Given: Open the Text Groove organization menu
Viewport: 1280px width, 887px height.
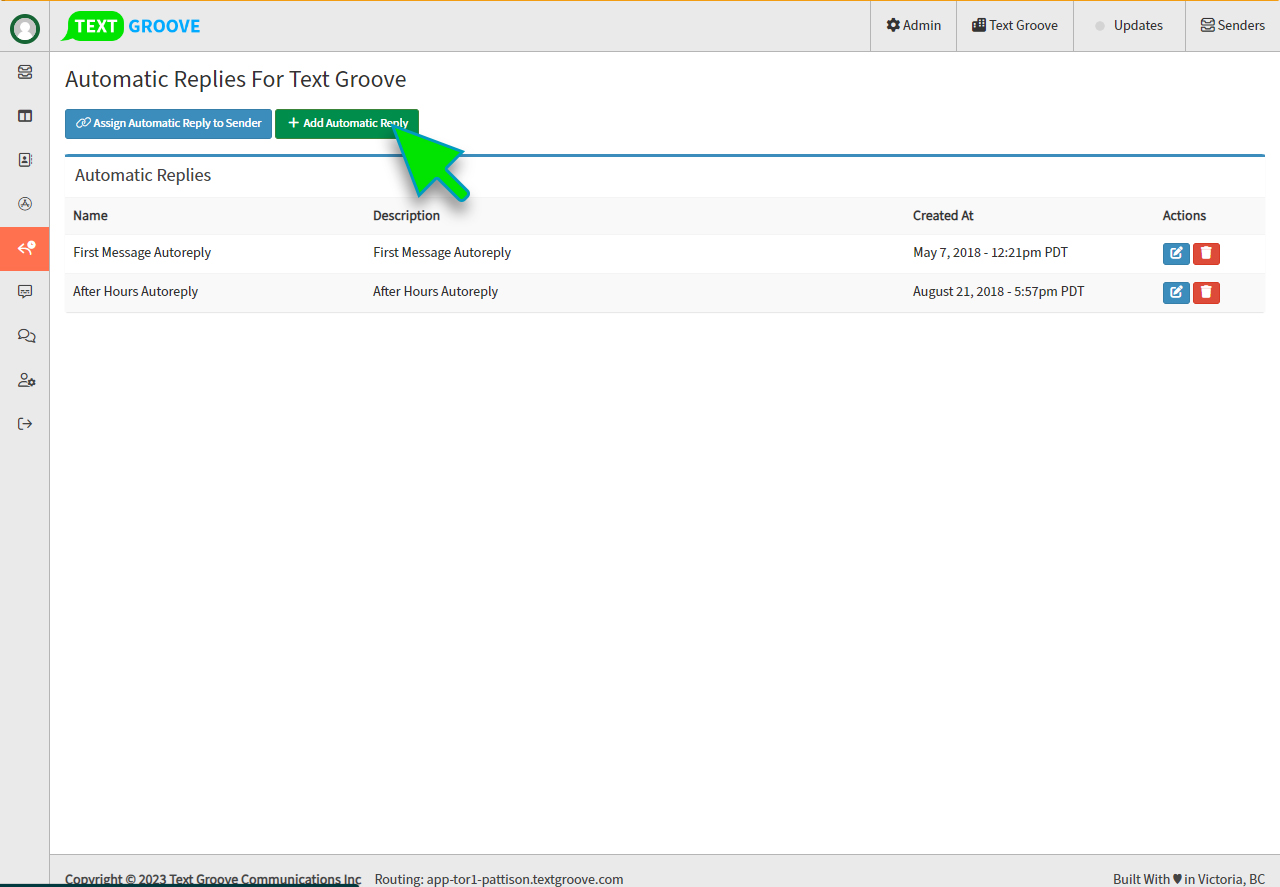Looking at the screenshot, I should (1015, 26).
